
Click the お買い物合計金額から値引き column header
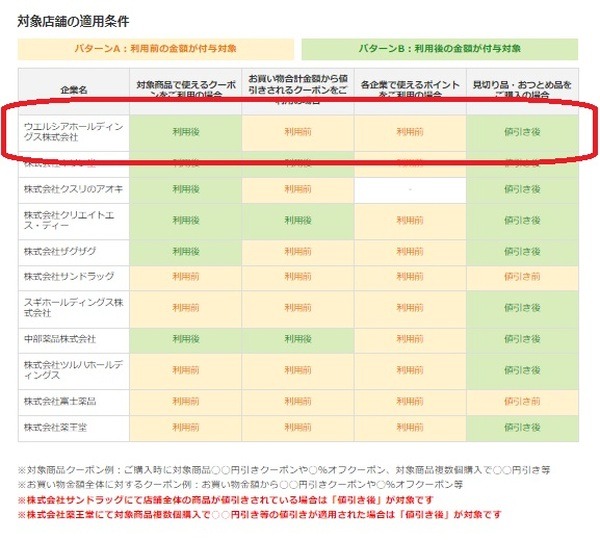pos(298,91)
